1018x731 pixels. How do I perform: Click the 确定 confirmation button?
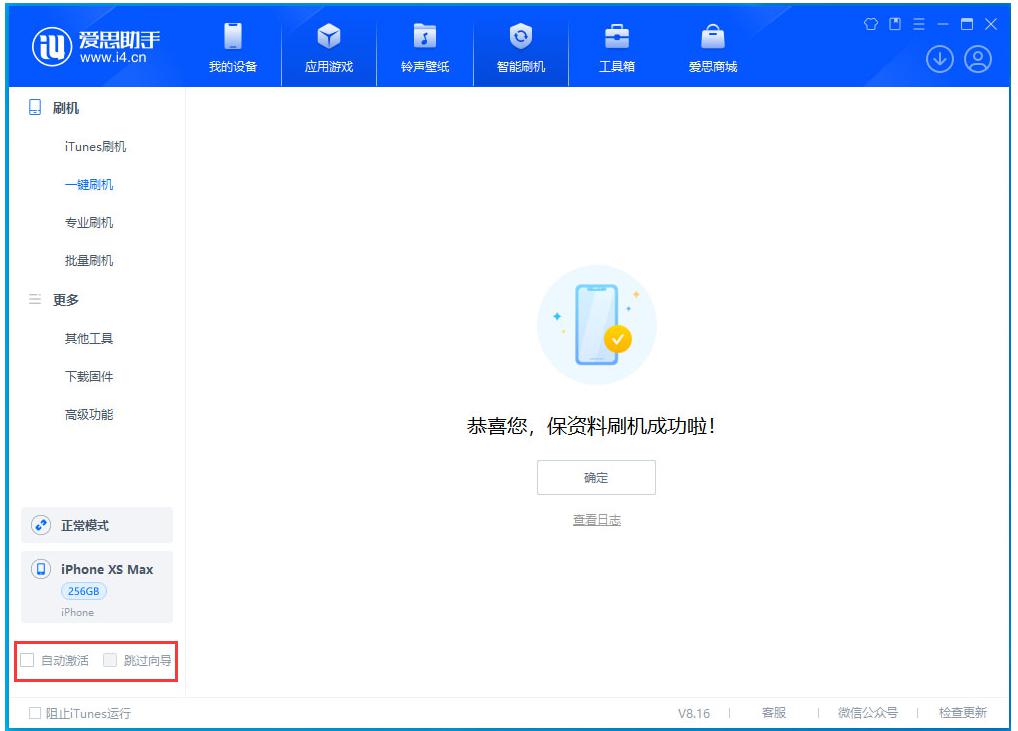(596, 477)
